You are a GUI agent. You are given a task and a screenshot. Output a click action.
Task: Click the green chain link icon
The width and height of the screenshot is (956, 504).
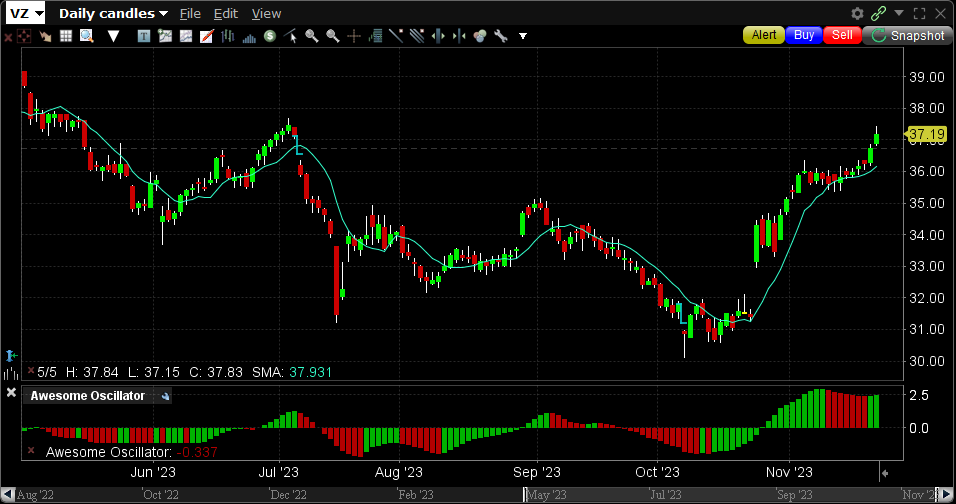click(878, 13)
